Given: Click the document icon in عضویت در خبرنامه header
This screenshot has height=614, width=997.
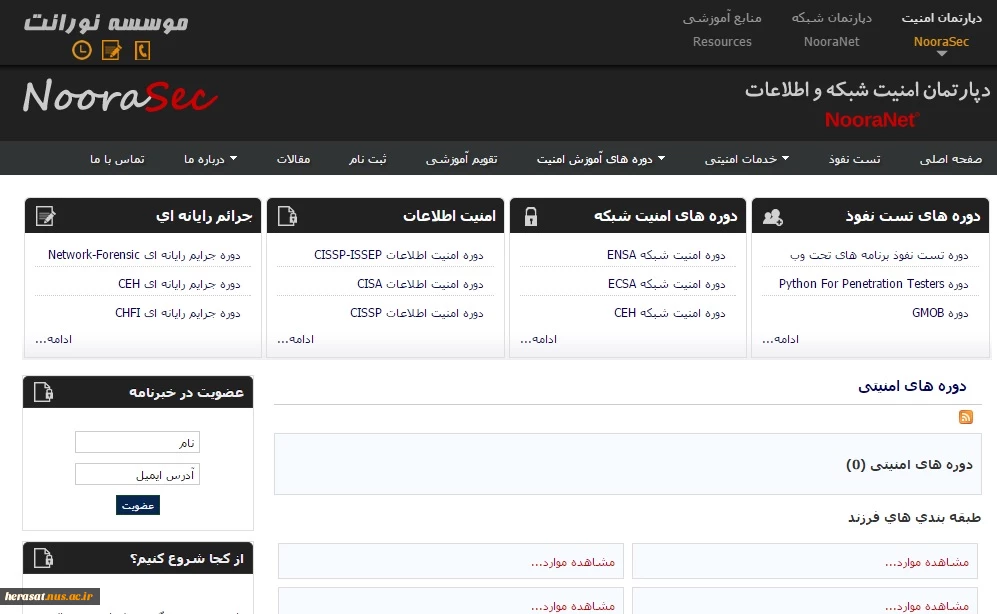Looking at the screenshot, I should [43, 392].
